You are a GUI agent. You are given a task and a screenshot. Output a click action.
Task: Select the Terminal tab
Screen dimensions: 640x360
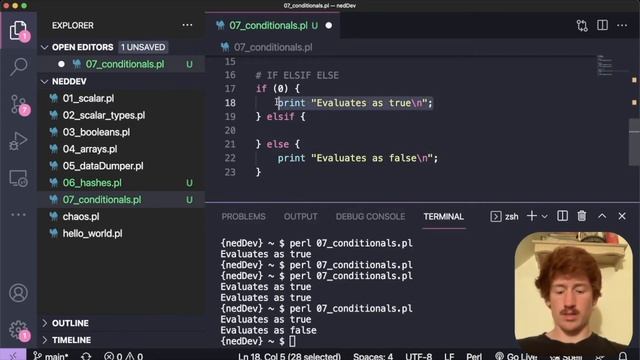443,217
